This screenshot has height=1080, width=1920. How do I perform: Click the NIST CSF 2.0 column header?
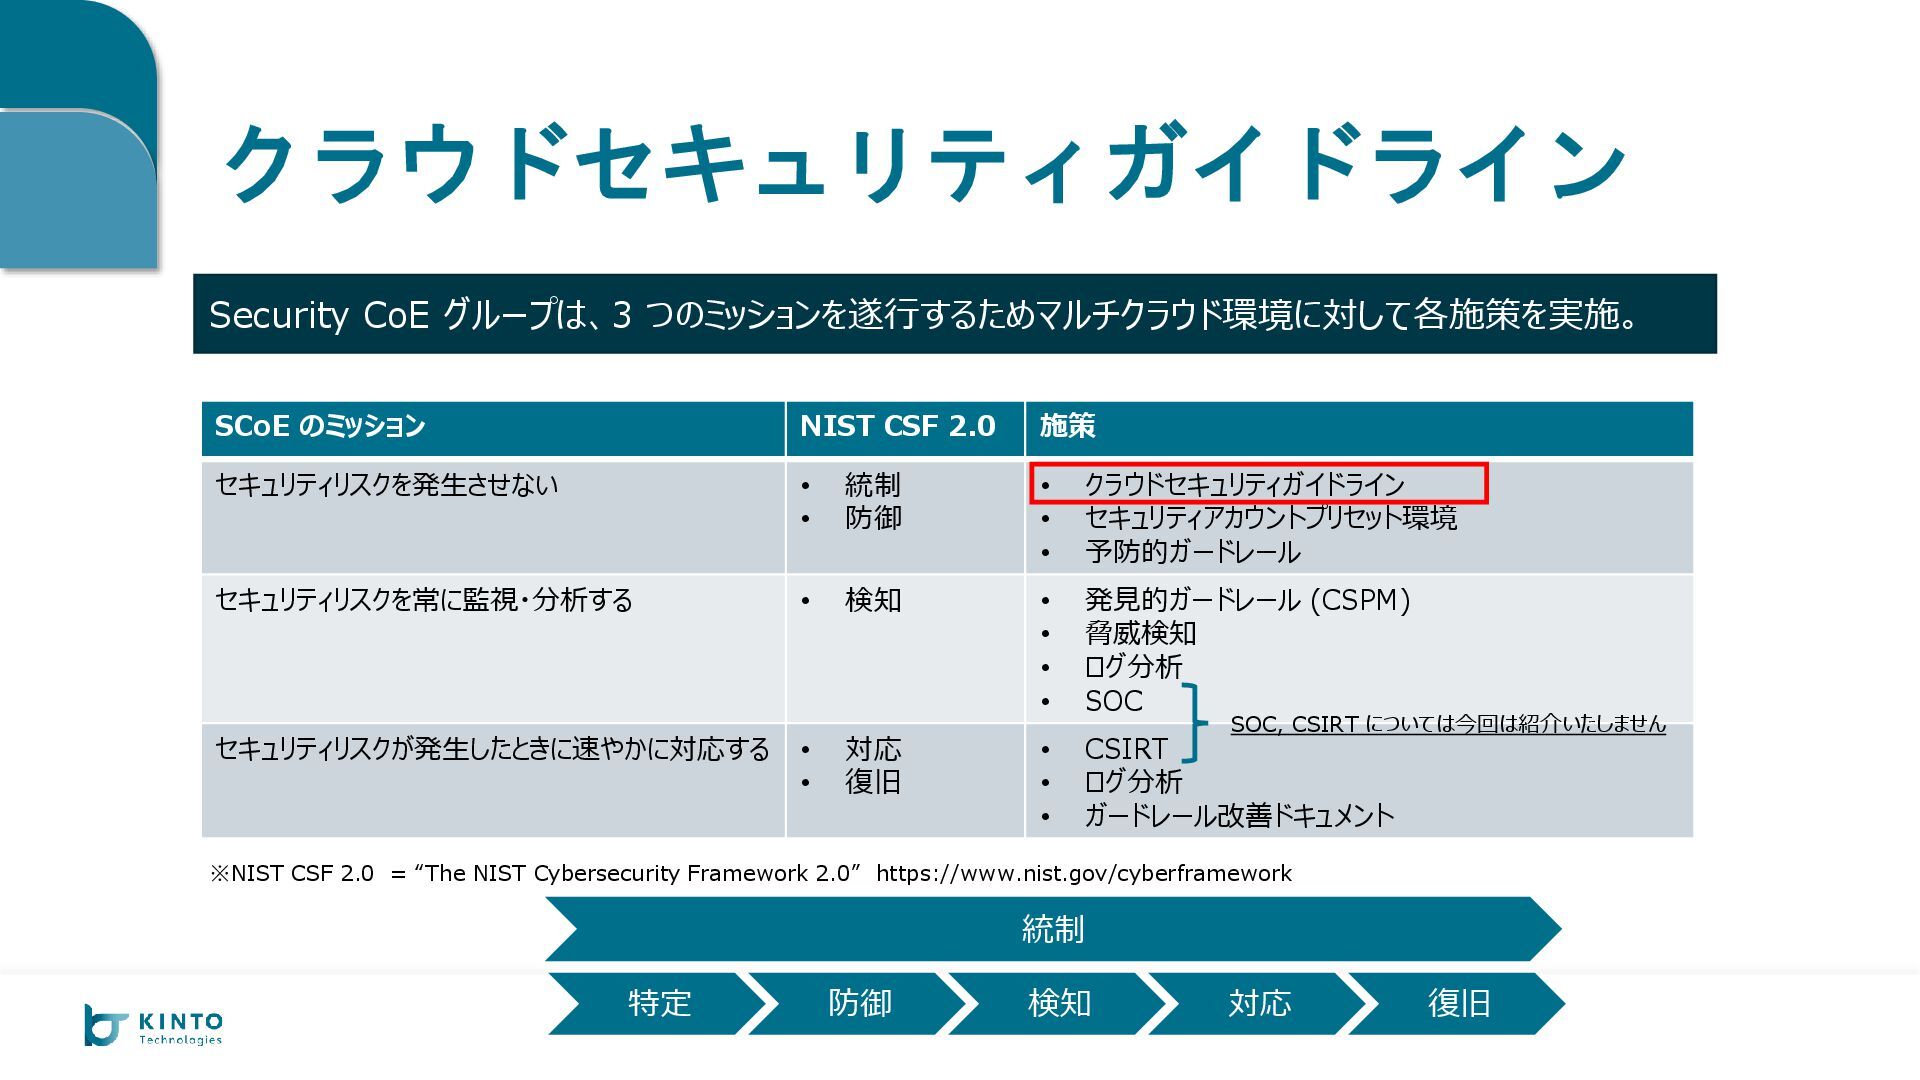897,427
